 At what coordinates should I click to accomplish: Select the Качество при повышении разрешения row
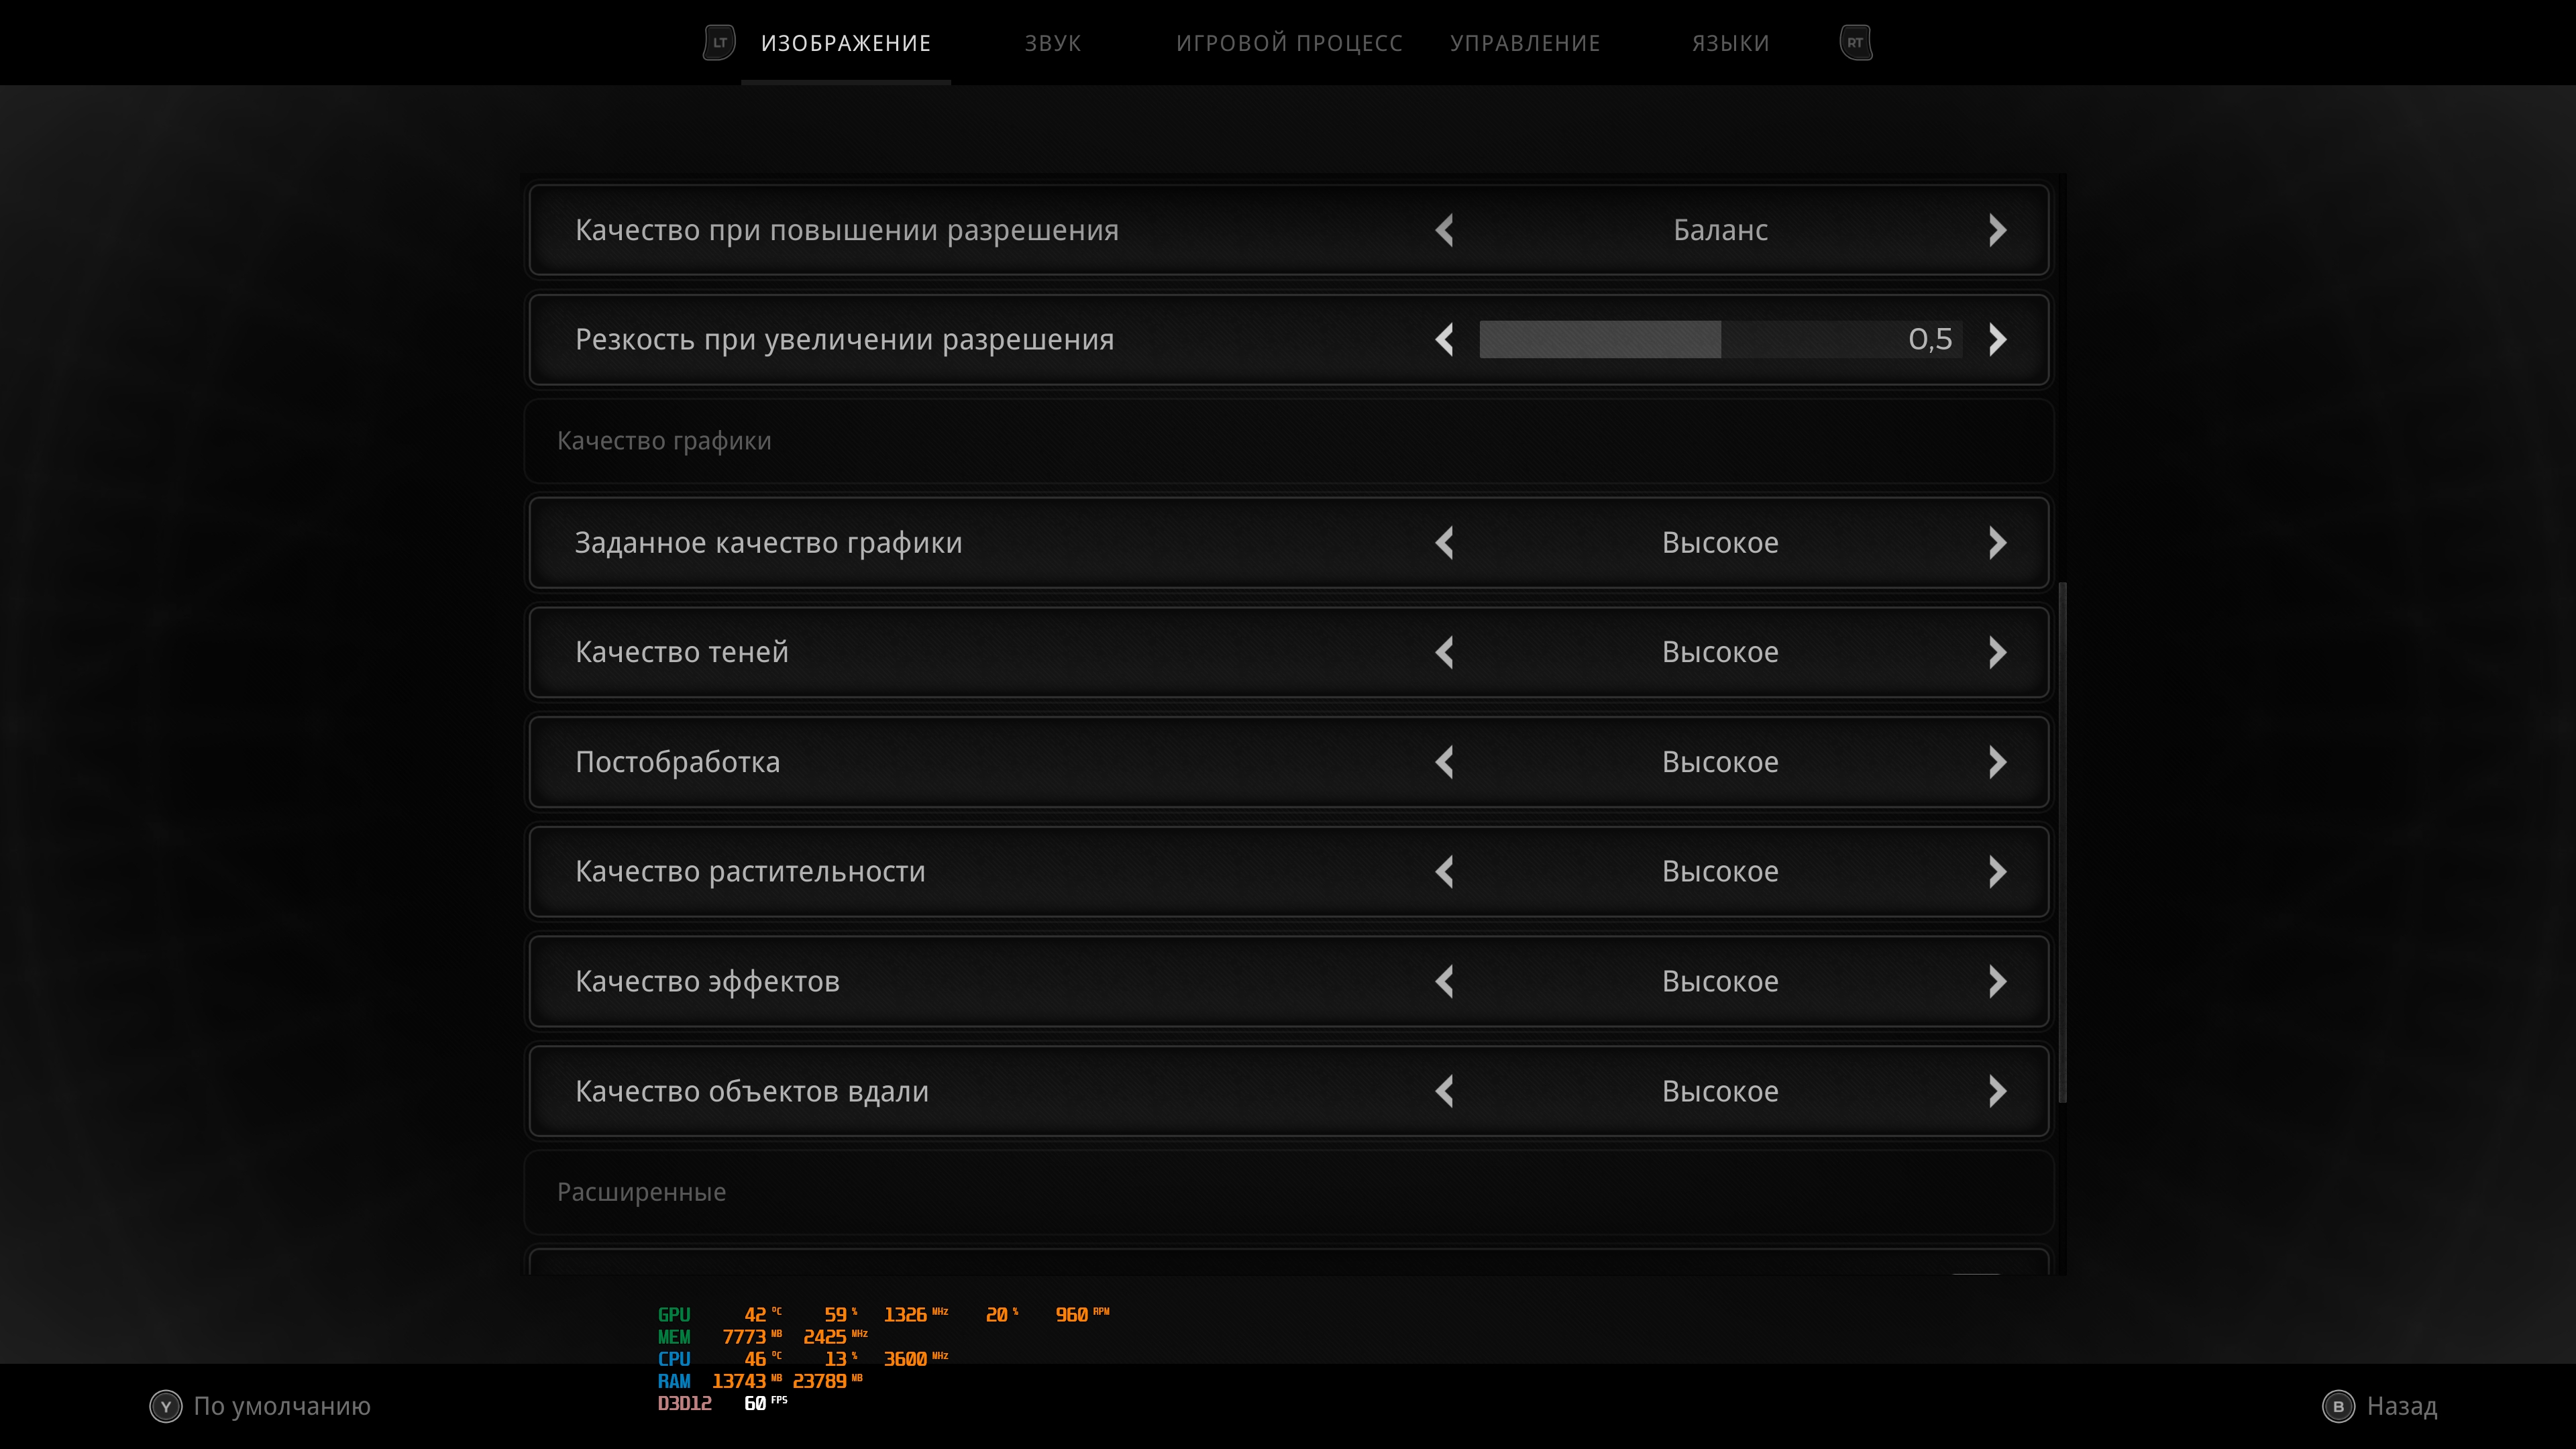pos(846,231)
